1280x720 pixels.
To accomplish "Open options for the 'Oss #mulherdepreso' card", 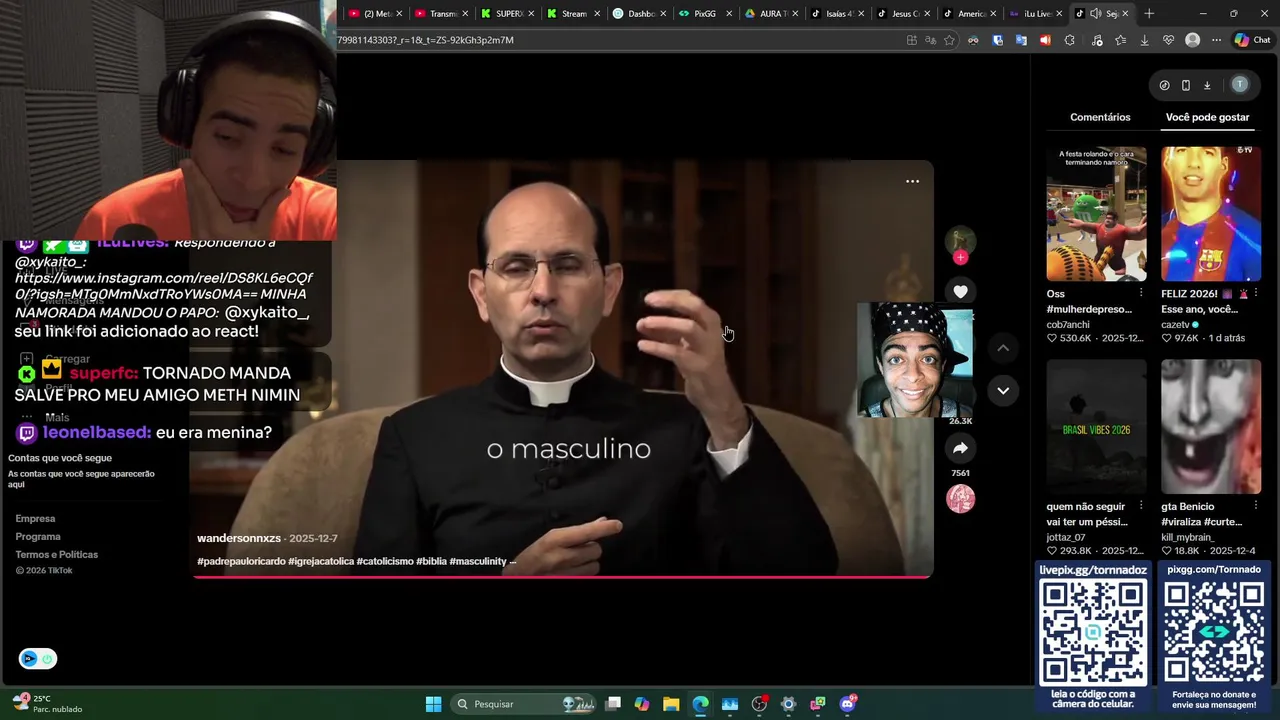I will click(x=1141, y=294).
